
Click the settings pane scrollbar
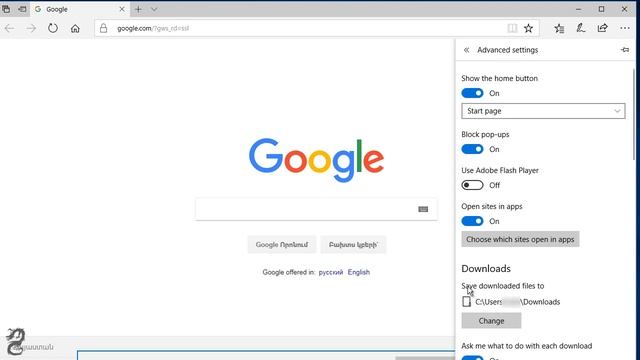pyautogui.click(x=633, y=114)
